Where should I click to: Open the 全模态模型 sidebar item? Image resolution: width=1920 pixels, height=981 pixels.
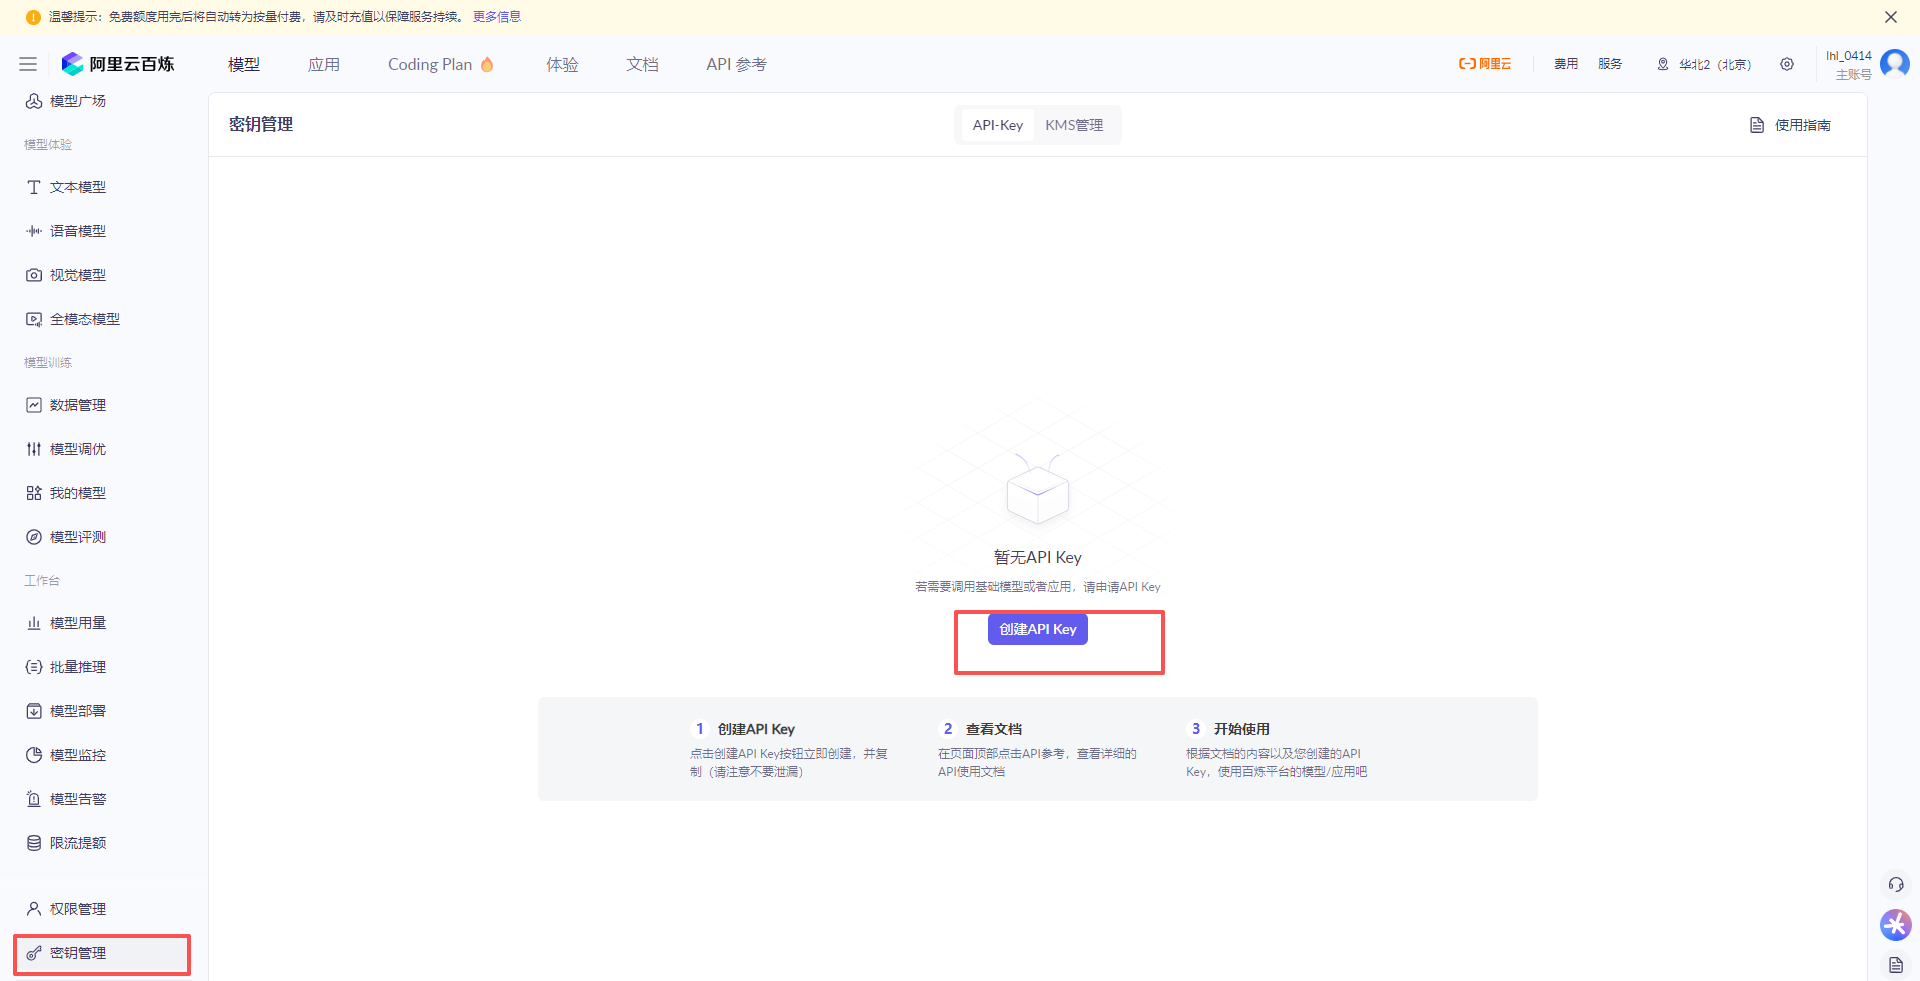(73, 319)
